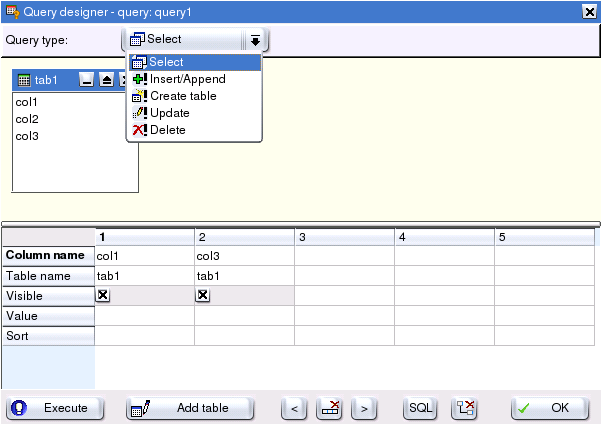Collapse the Query type dropdown arrow
The height and width of the screenshot is (424, 601).
click(x=255, y=40)
